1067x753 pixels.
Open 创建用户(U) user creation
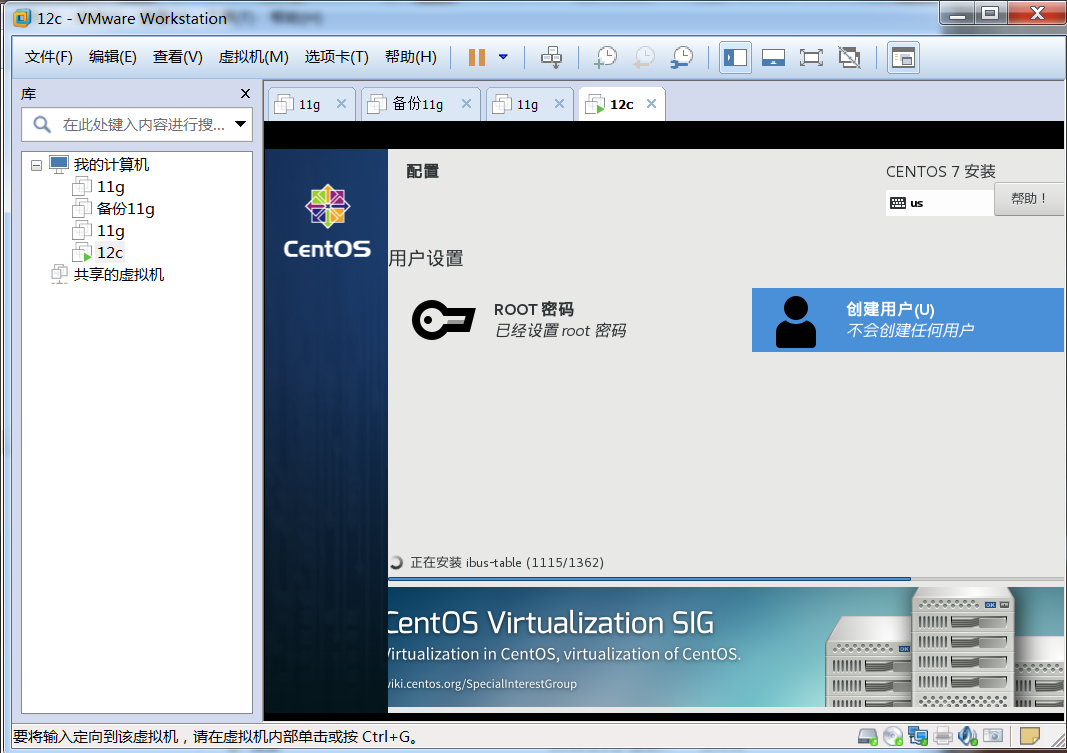(x=907, y=320)
